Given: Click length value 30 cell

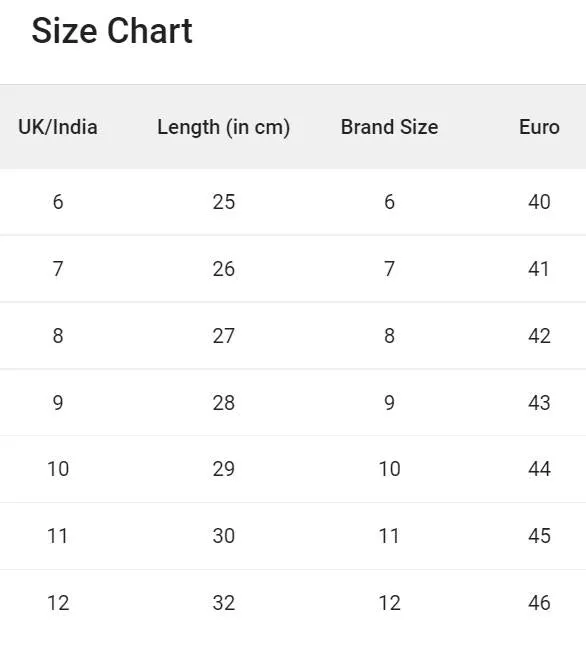Looking at the screenshot, I should [x=224, y=536].
